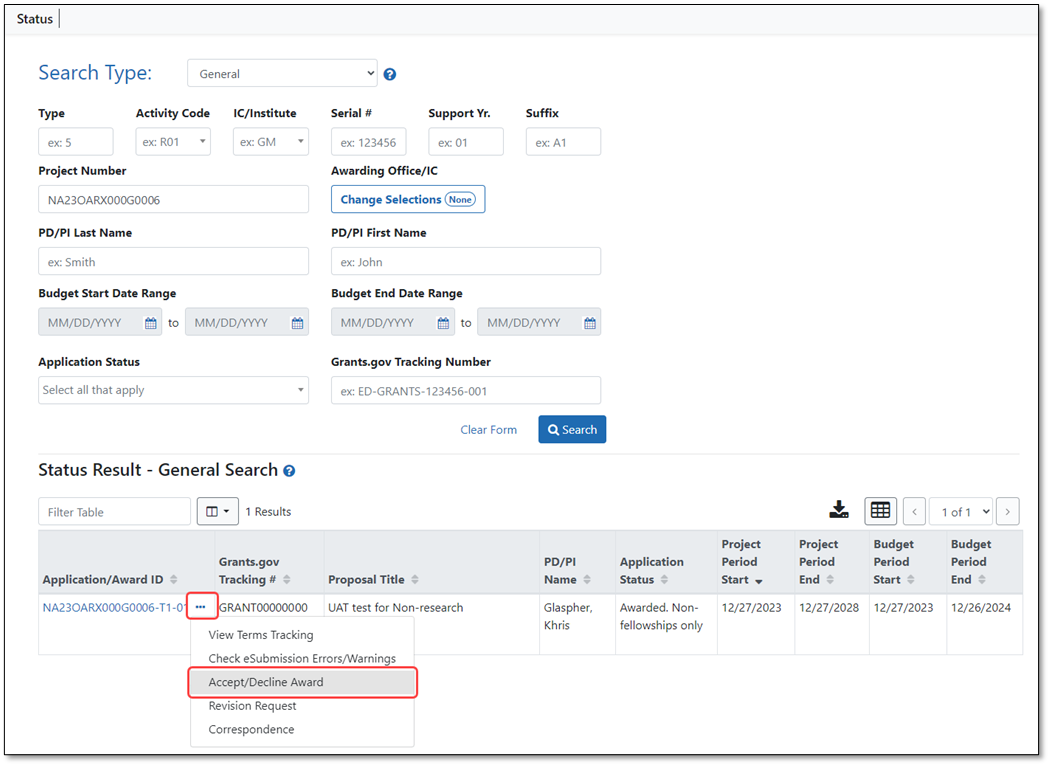Click the Filter Table input field
Screen dimensions: 1050x766
[115, 512]
